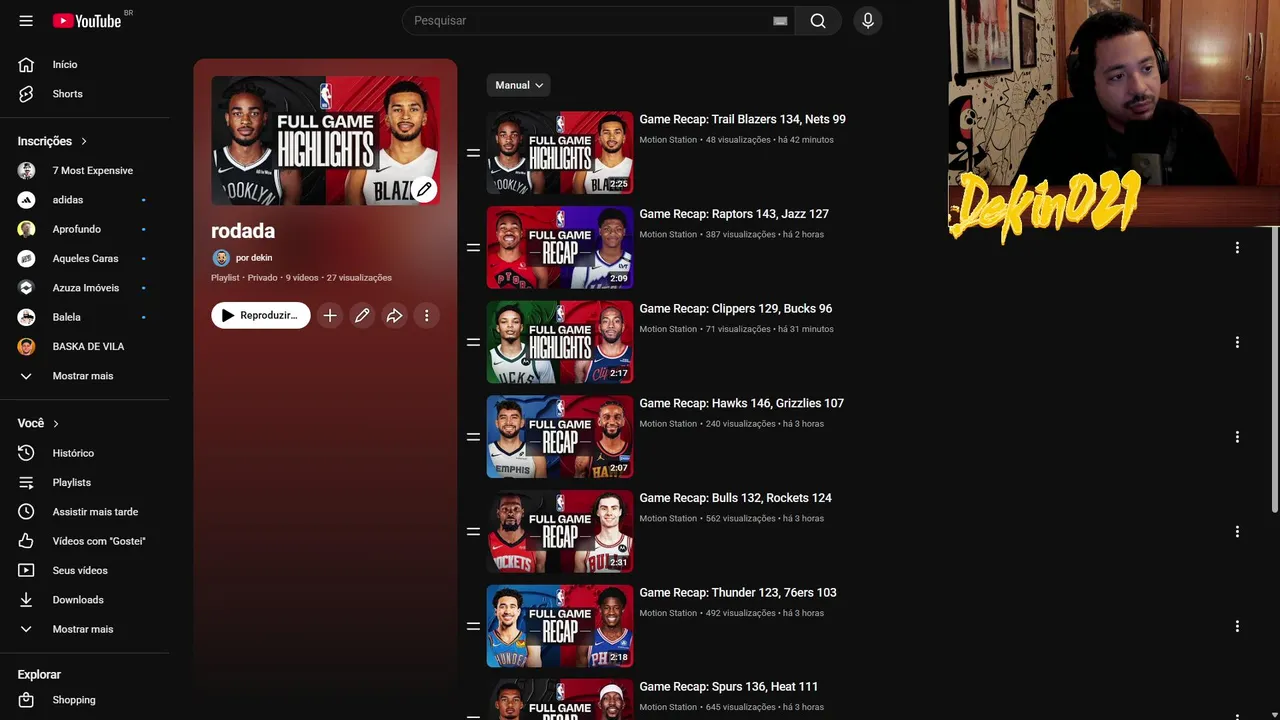Screen dimensions: 1280x720
Task: Play Hawks 146, Grizzlies 107 thumbnail
Action: pyautogui.click(x=560, y=437)
